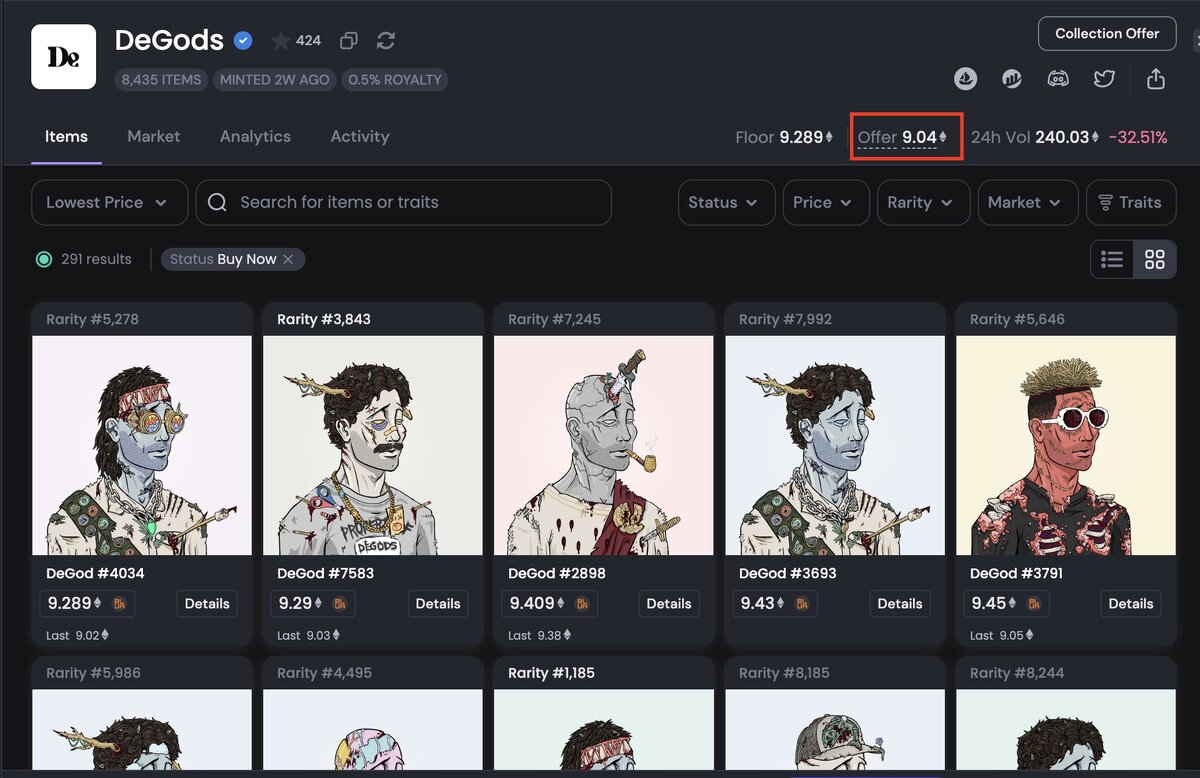
Task: Click the Collection Offer button
Action: 1107,33
